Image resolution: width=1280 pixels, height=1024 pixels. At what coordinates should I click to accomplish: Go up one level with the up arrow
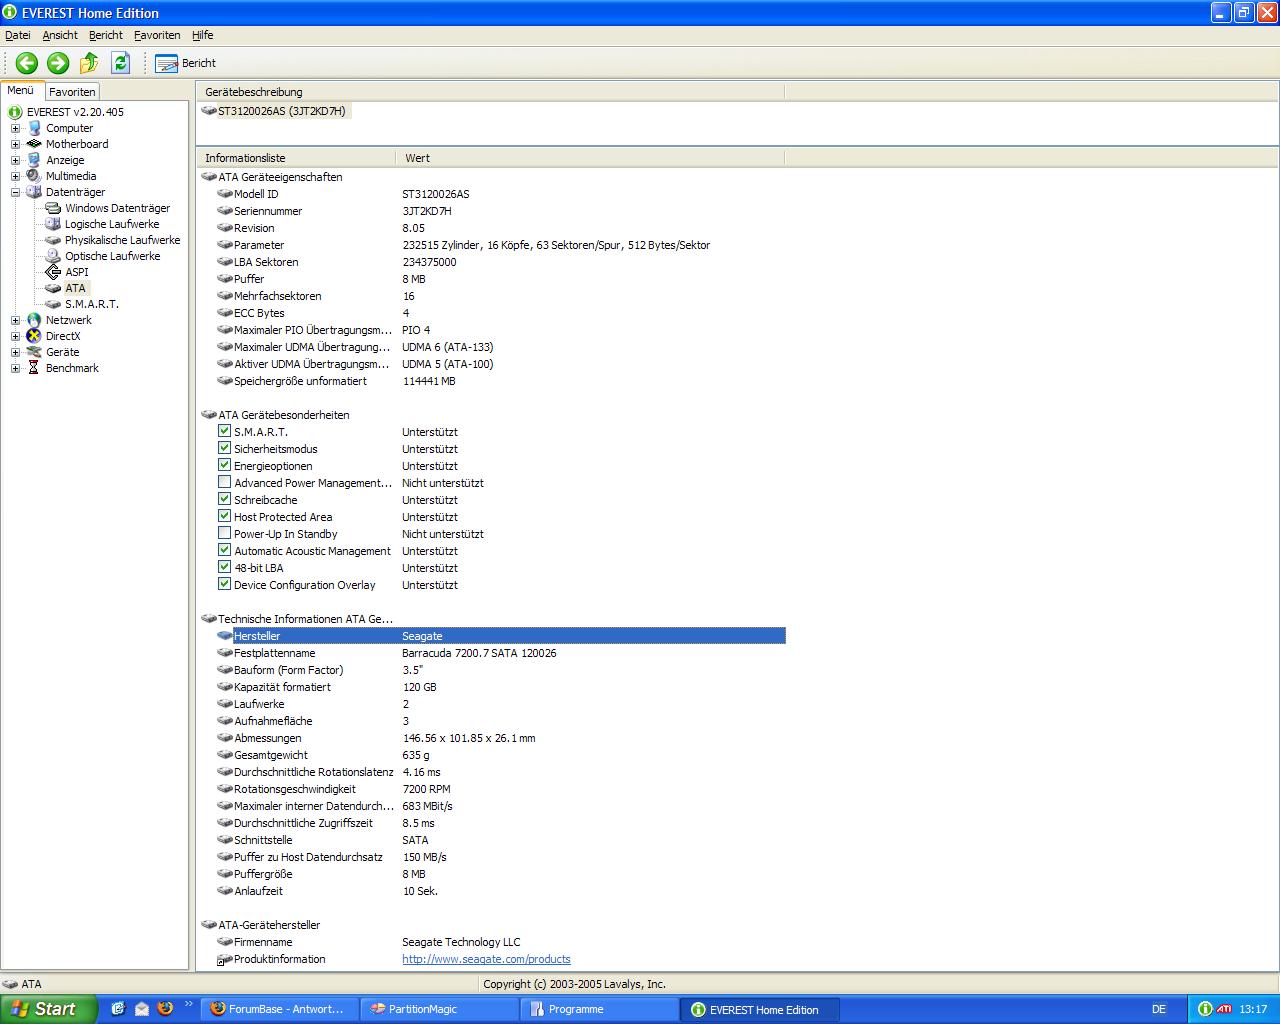click(89, 63)
